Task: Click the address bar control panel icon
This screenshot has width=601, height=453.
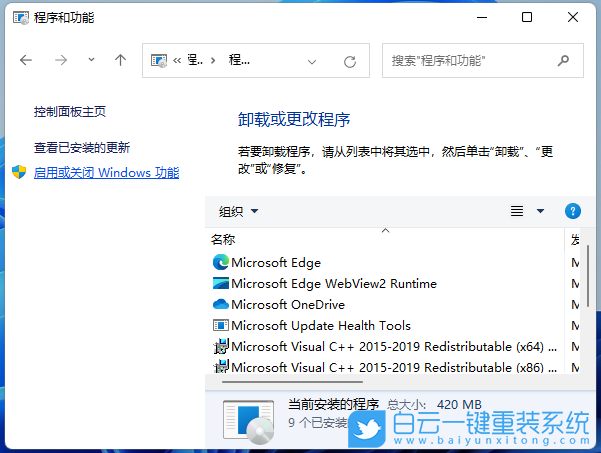Action: point(159,61)
